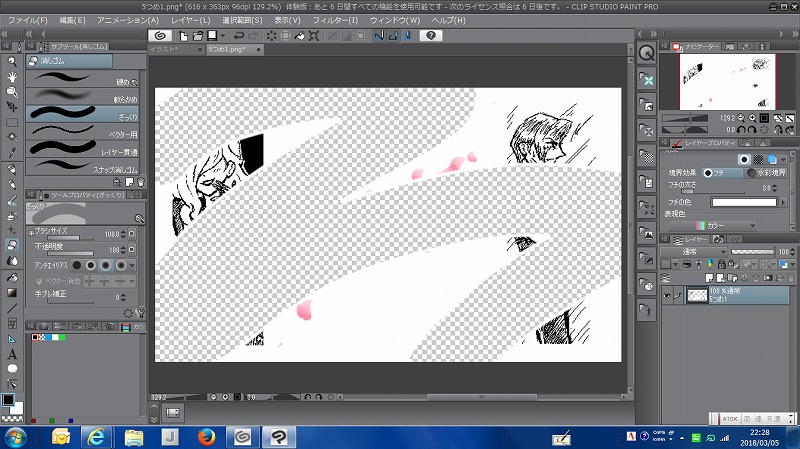800x449 pixels.
Task: Select the 水彩境界 watercolor edge option
Action: click(x=765, y=173)
